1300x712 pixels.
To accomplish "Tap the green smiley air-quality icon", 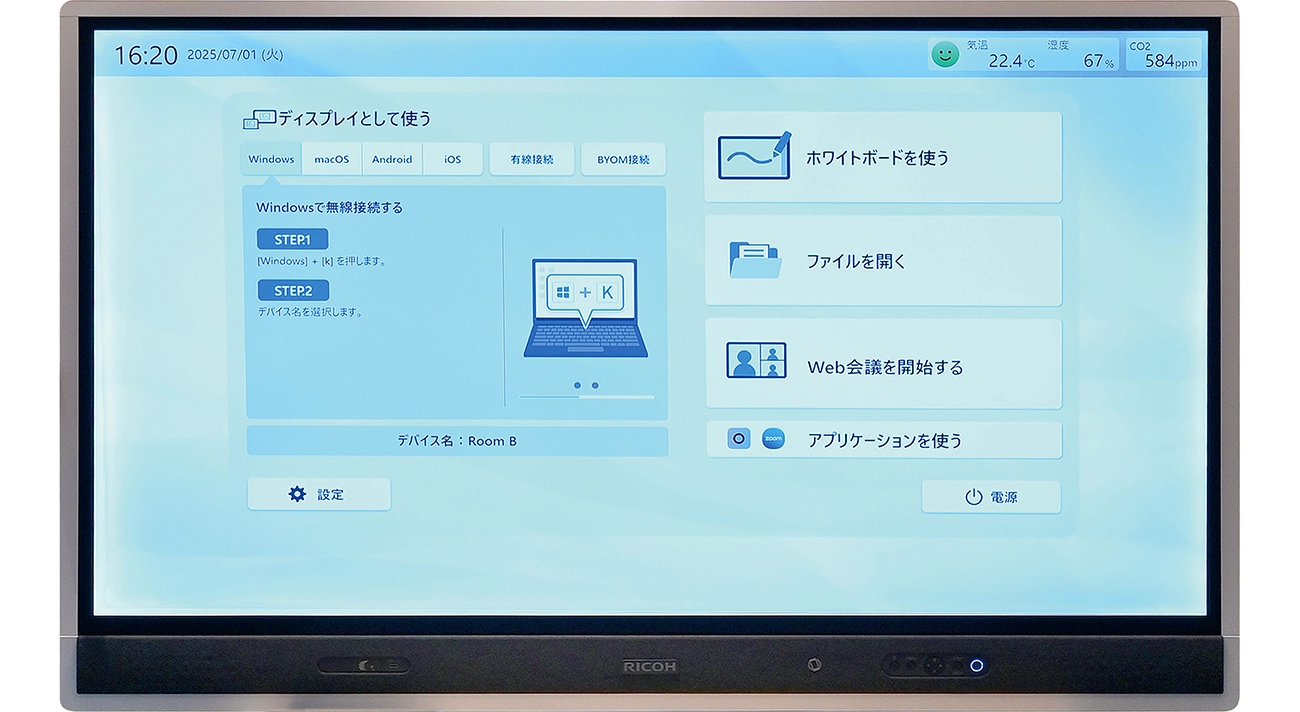I will (x=944, y=55).
